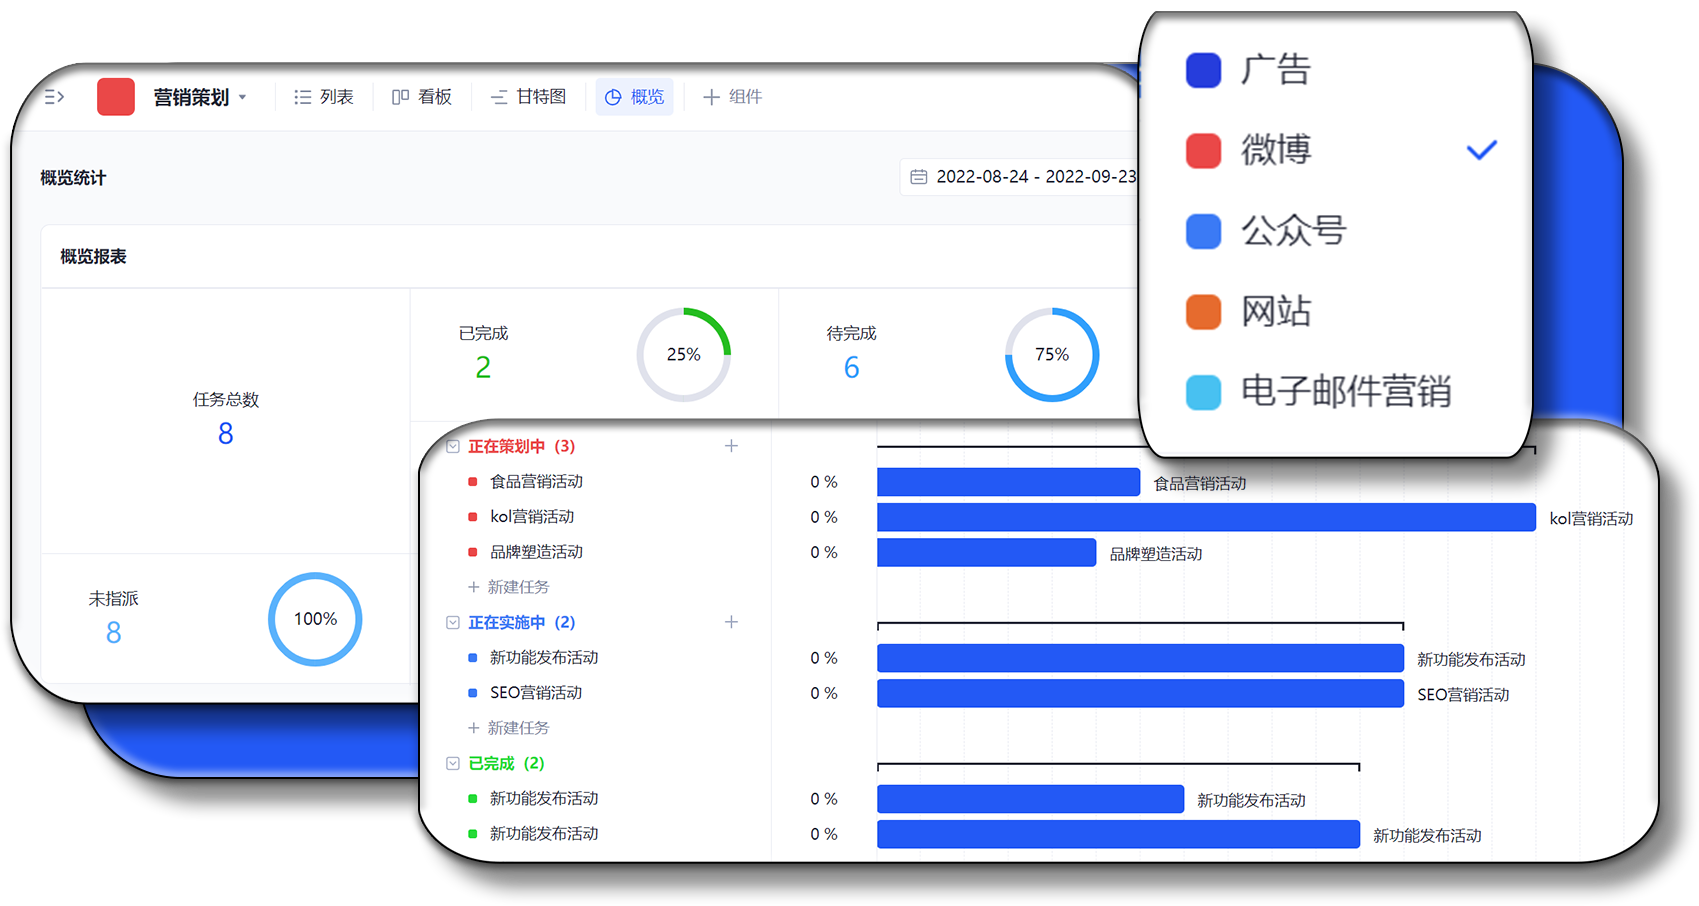1699x906 pixels.
Task: Click the sidebar collapse icon at top left
Action: 55,97
